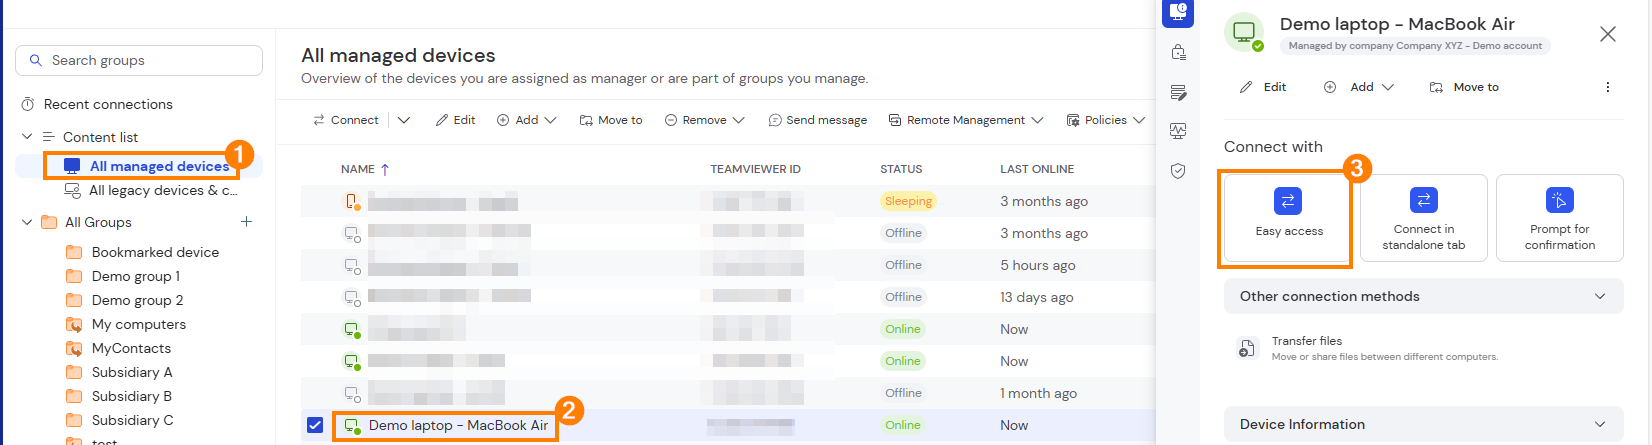Click Connect in standalone tab icon

(x=1424, y=201)
